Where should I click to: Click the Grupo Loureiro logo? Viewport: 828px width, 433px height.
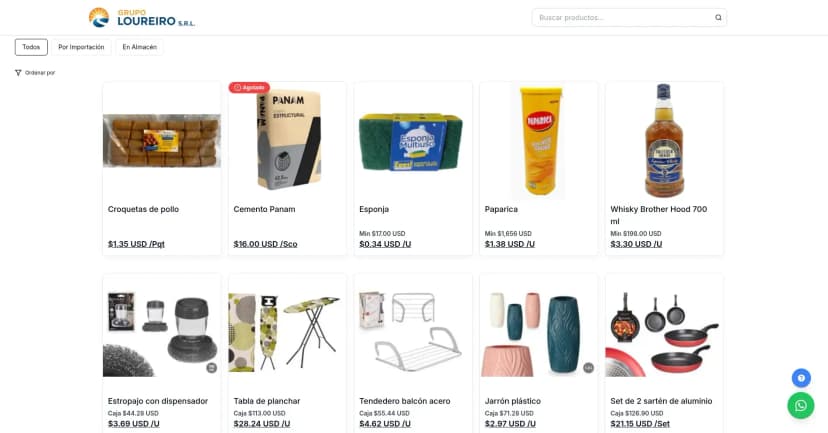pos(142,17)
